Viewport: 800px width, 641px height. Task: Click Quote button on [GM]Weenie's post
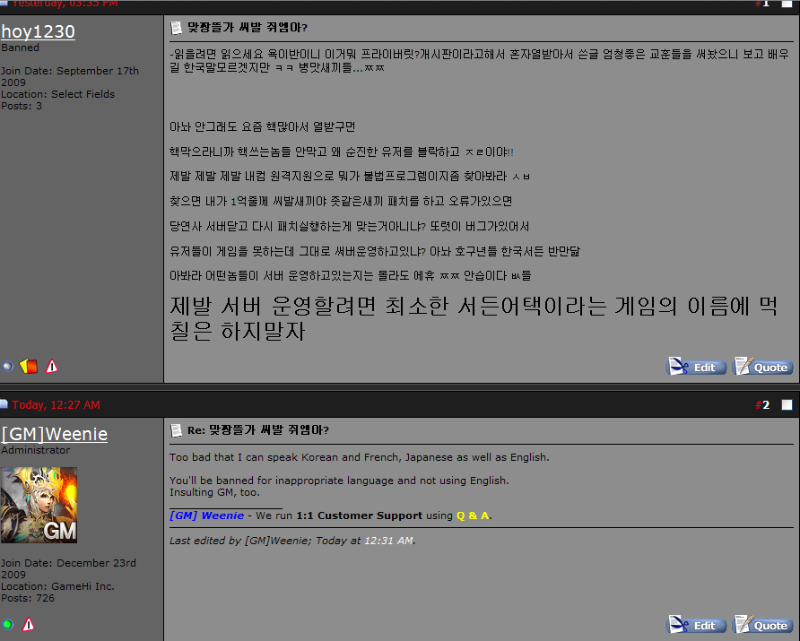(763, 625)
